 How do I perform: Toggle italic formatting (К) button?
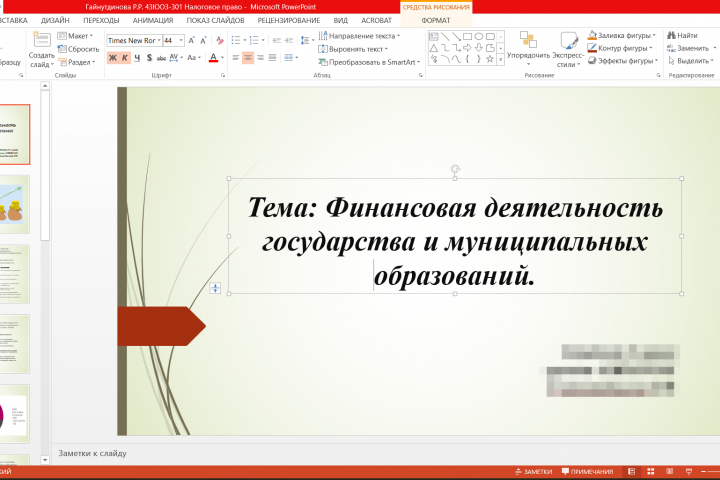click(124, 58)
